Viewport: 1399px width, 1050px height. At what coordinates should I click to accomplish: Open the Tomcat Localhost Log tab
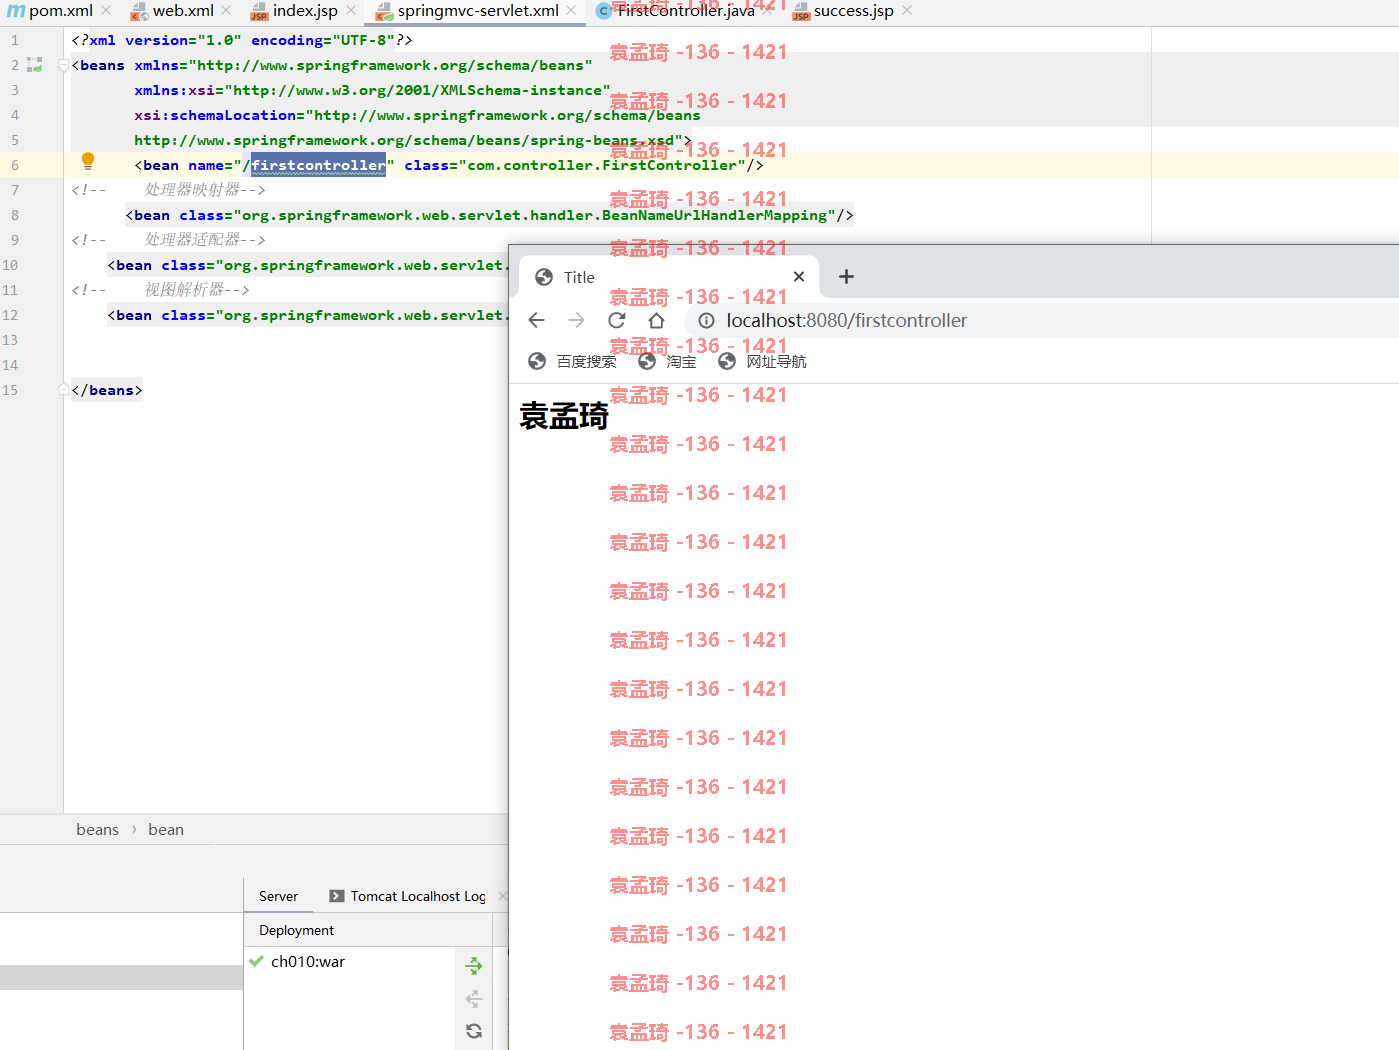[407, 896]
